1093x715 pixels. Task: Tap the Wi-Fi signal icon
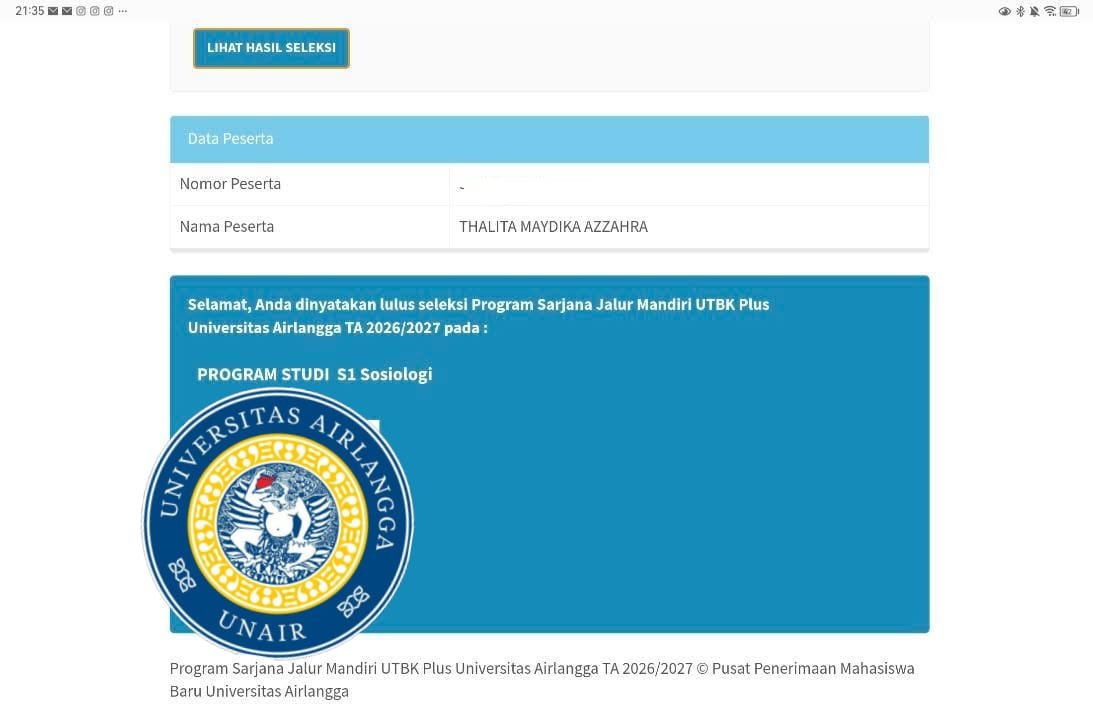click(1050, 11)
